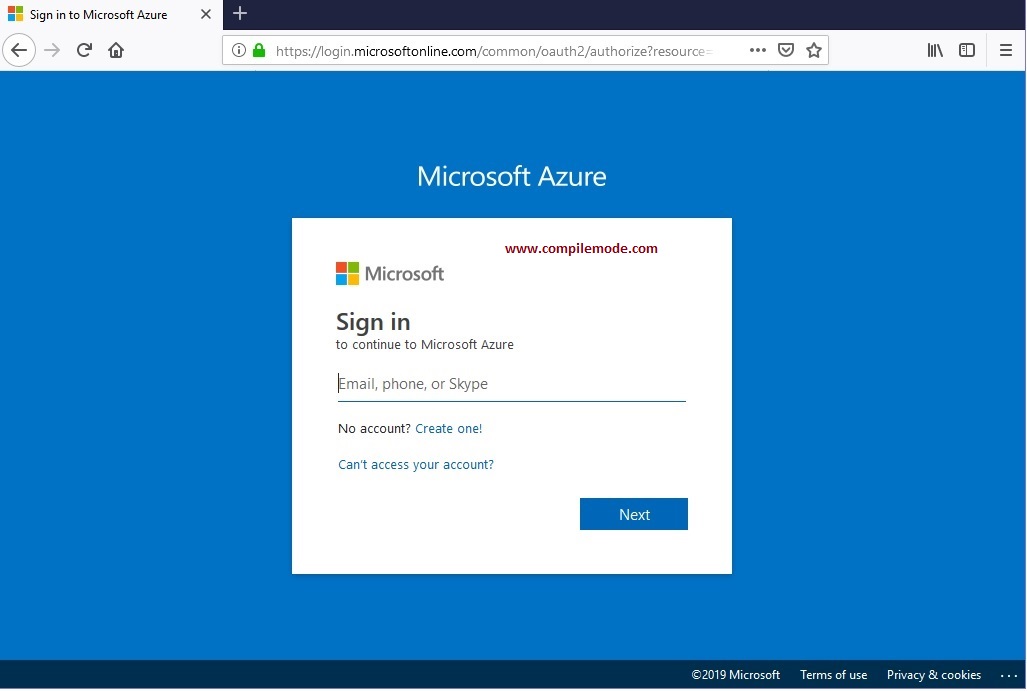
Task: Open the Firefox application menu
Action: tap(1006, 50)
